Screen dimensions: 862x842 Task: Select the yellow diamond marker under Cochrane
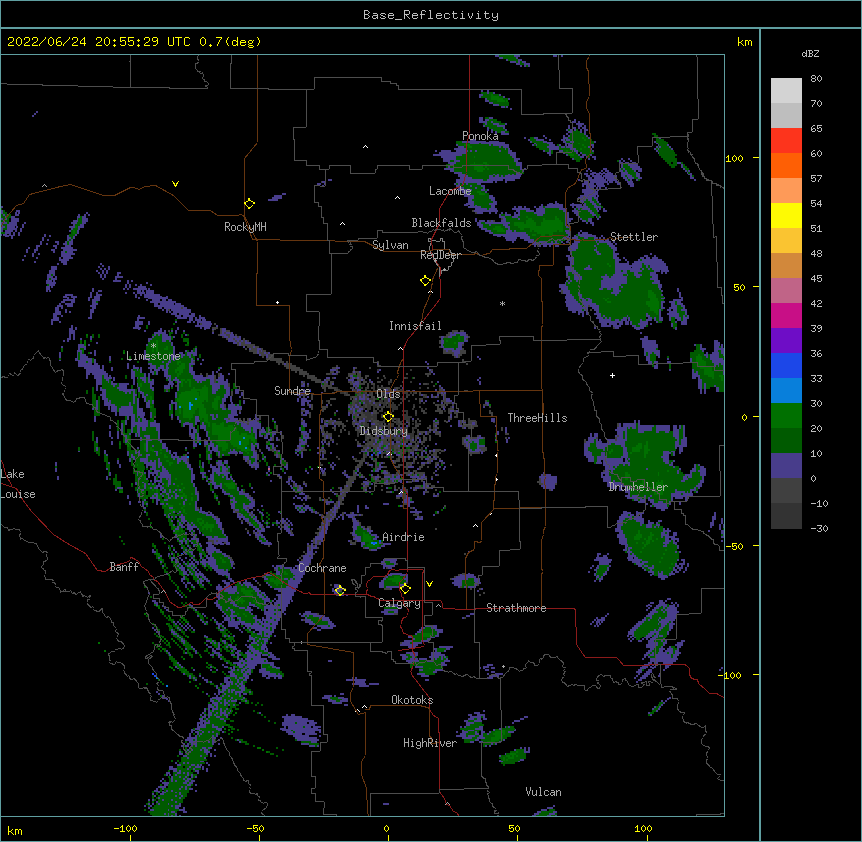[x=340, y=590]
